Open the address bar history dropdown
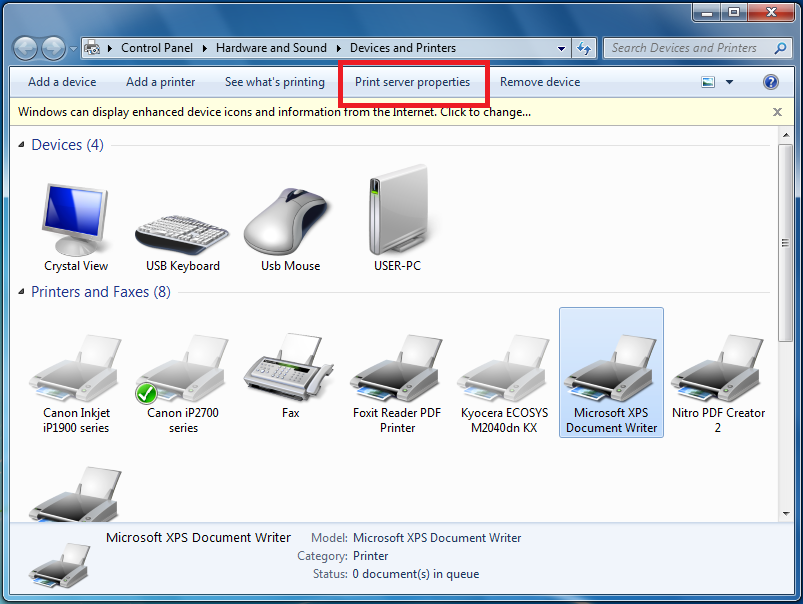The height and width of the screenshot is (604, 803). [561, 49]
